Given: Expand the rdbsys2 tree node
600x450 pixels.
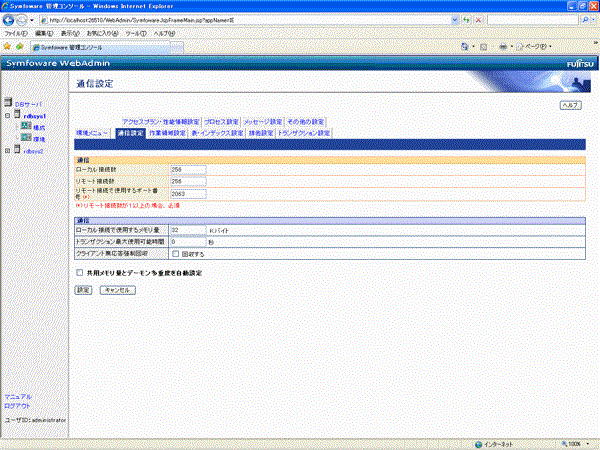Looking at the screenshot, I should pos(8,151).
